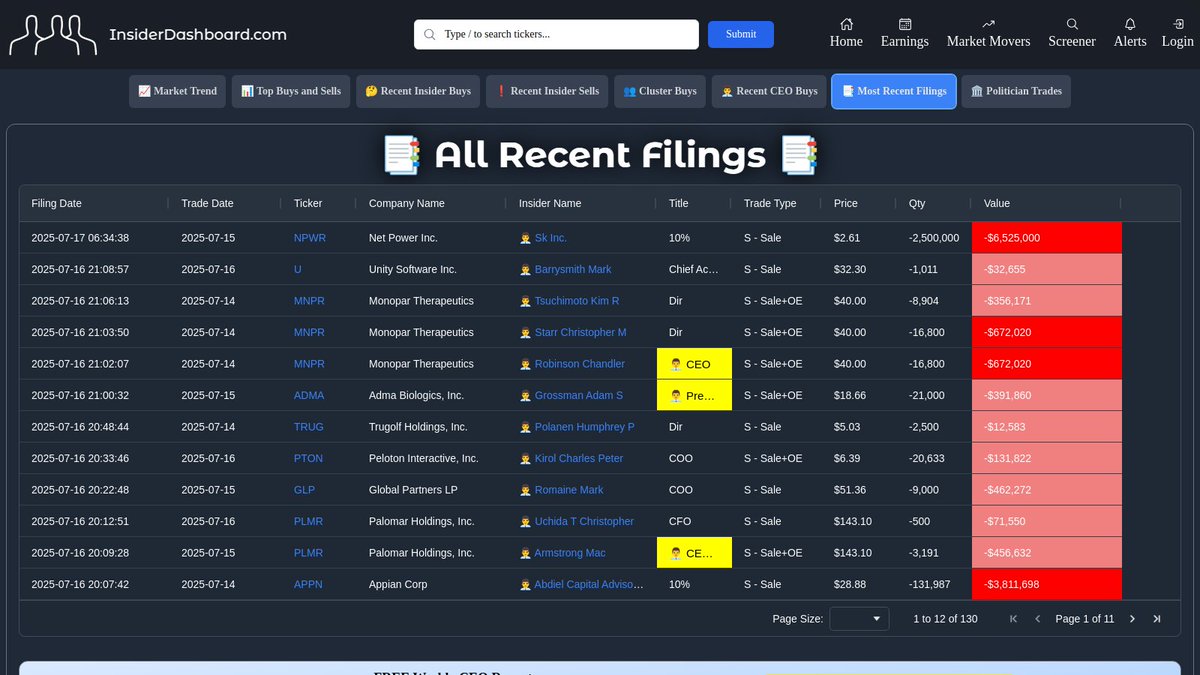
Task: Show Recent Insider Buys tab
Action: [418, 91]
